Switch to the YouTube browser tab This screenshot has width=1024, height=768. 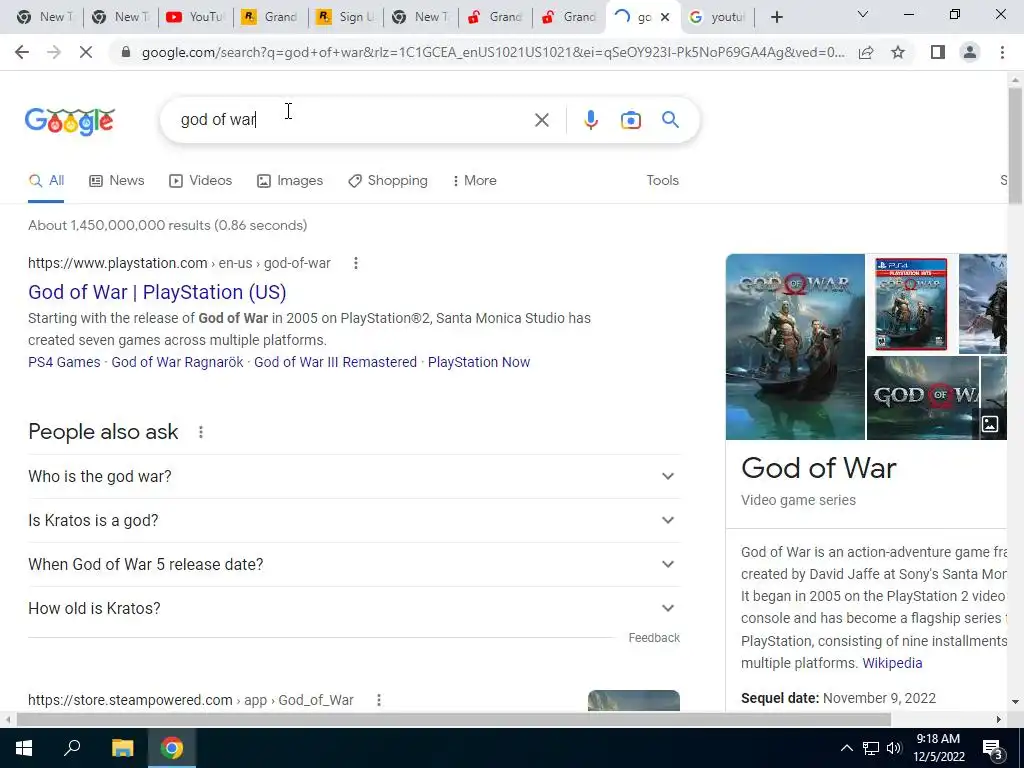[x=195, y=18]
